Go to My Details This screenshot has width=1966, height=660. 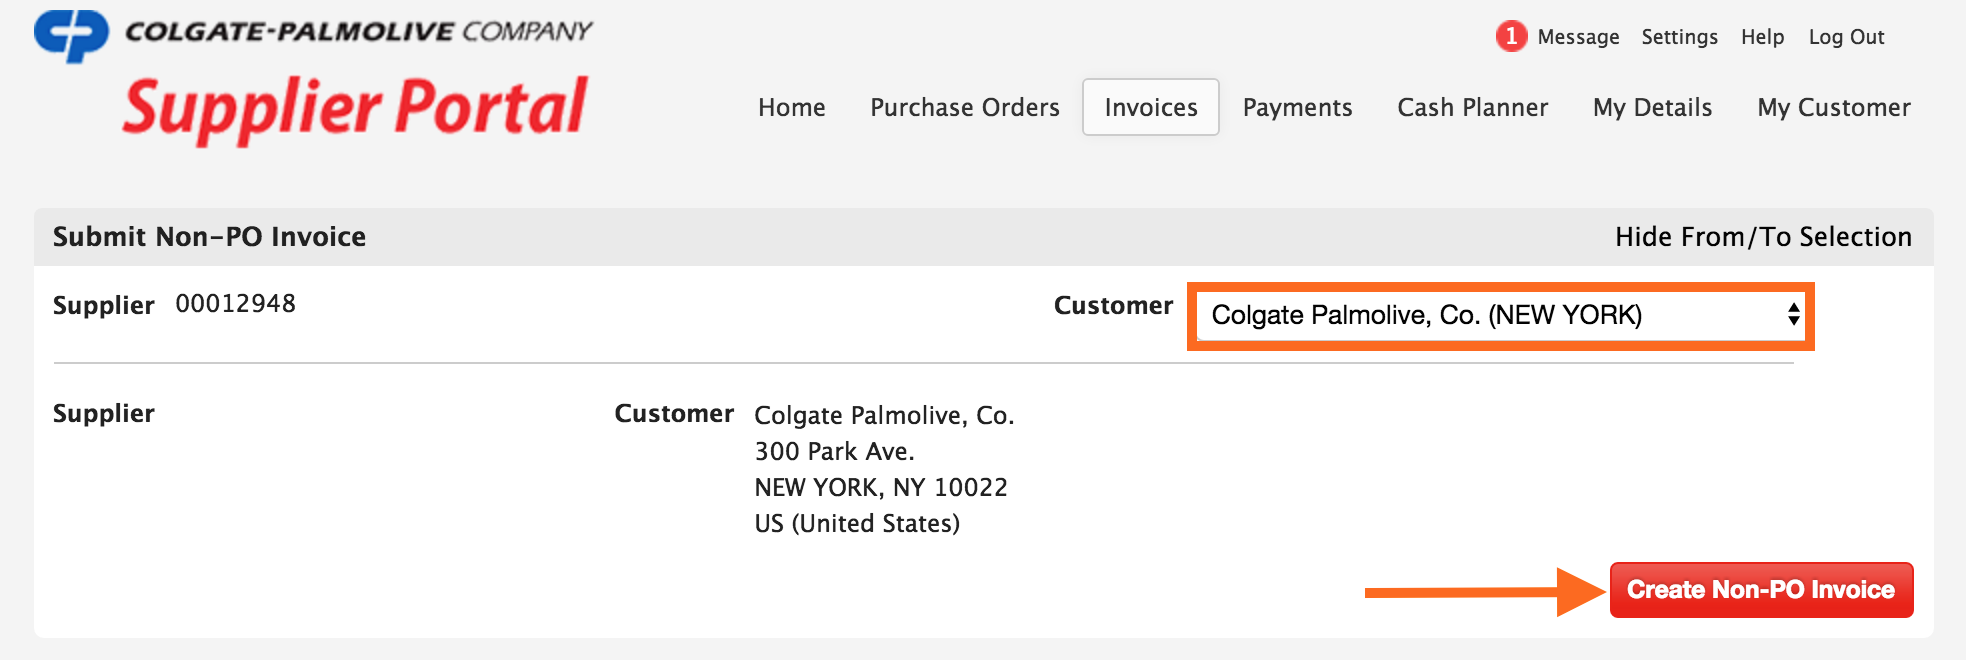coord(1652,107)
